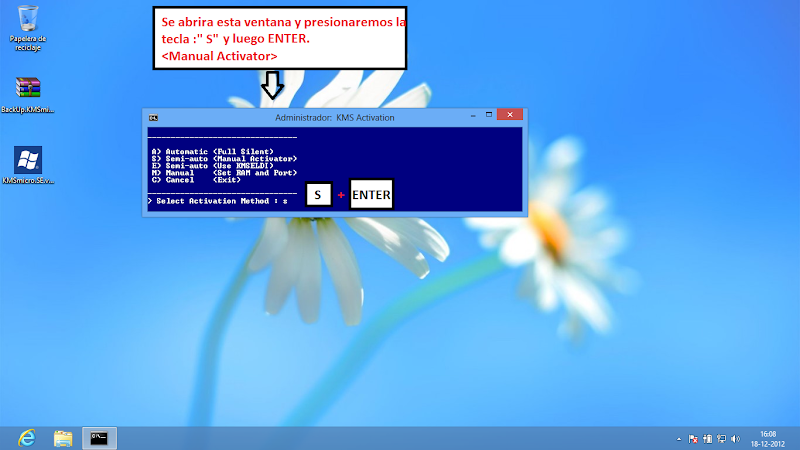Click the "C) Cancel <Exit>" line

coord(196,180)
